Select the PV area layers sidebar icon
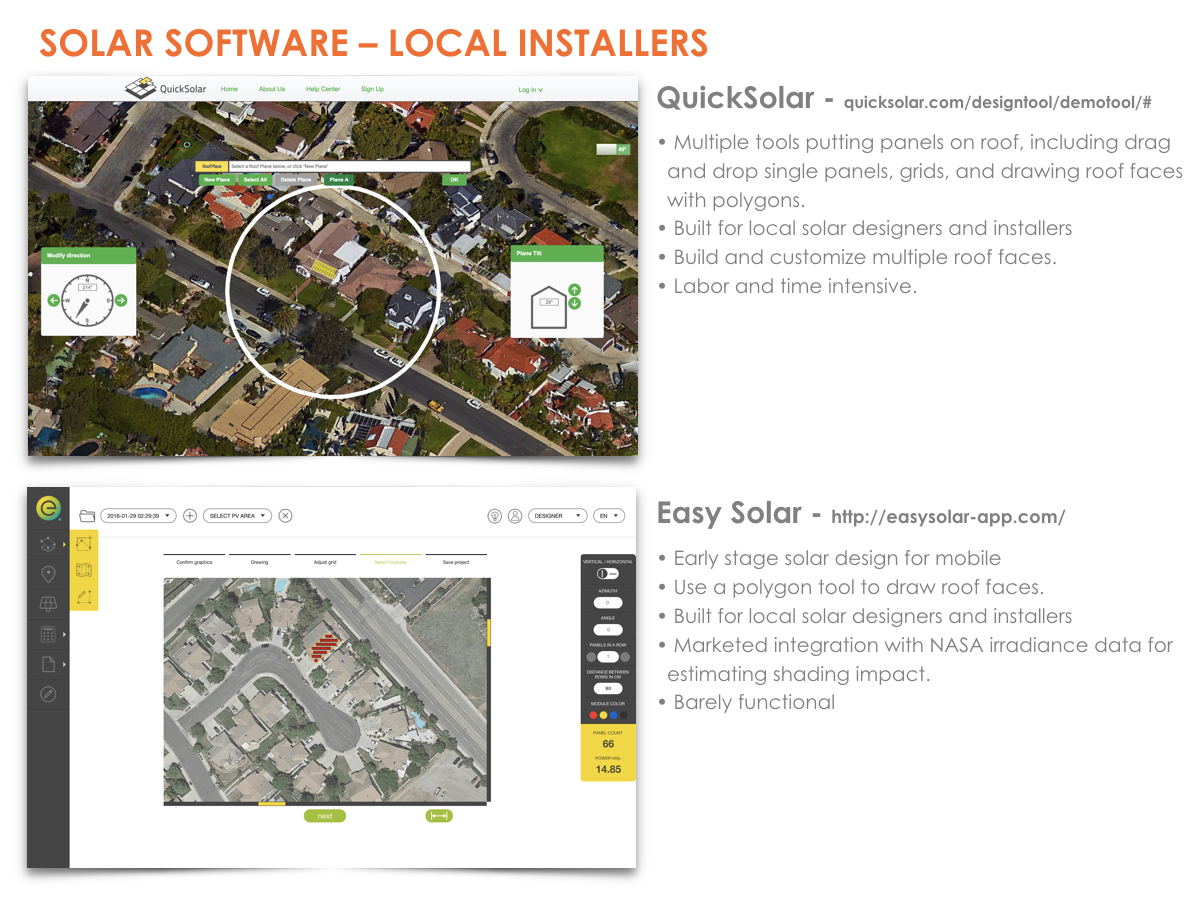1200x900 pixels. (47, 544)
